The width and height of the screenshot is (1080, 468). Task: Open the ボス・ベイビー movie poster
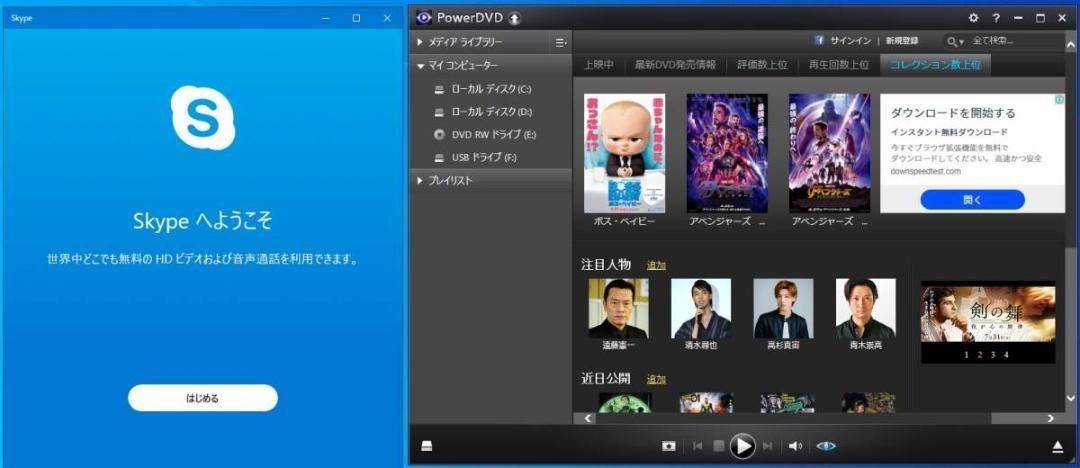click(625, 153)
